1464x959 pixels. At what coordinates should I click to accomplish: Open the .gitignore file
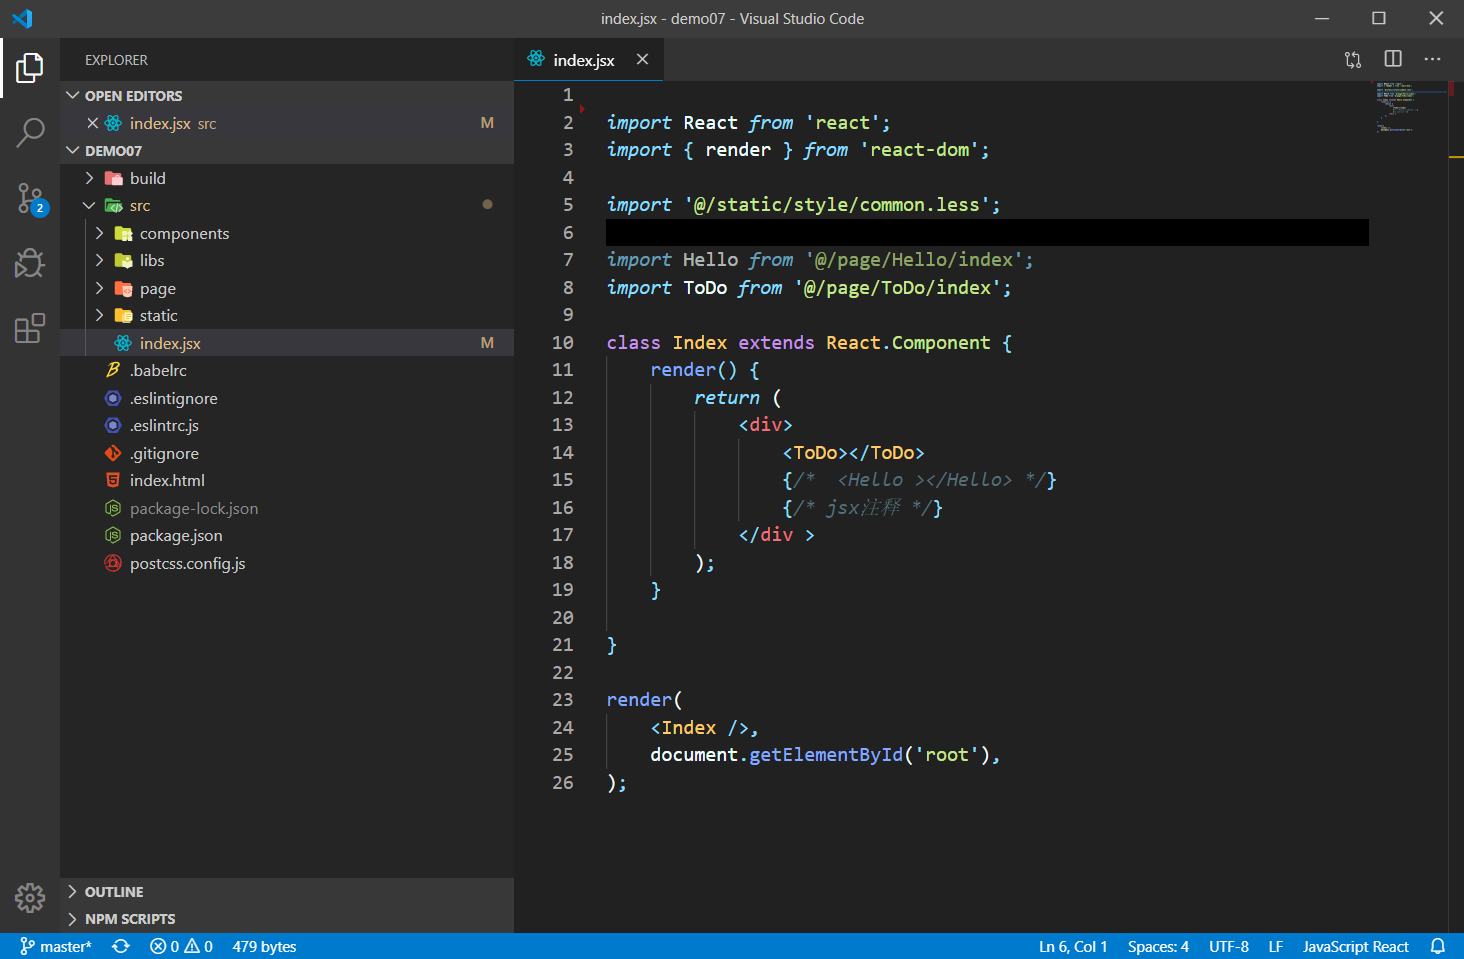pyautogui.click(x=287, y=453)
